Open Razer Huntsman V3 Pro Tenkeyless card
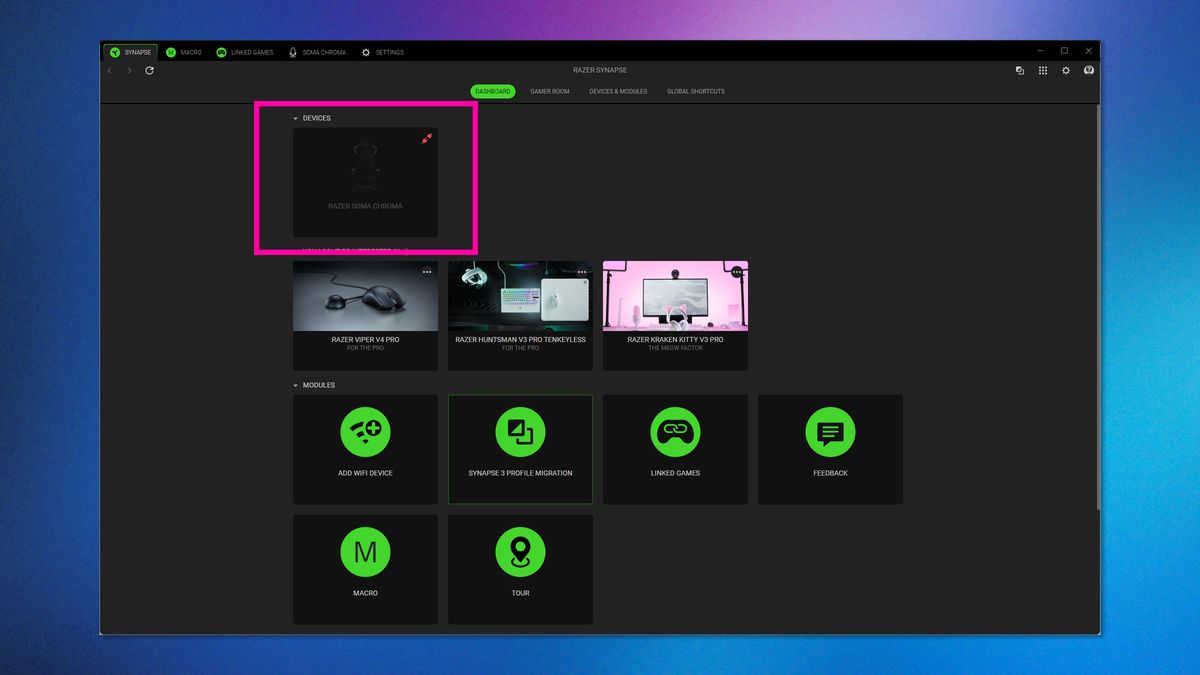Image resolution: width=1200 pixels, height=675 pixels. pyautogui.click(x=520, y=316)
